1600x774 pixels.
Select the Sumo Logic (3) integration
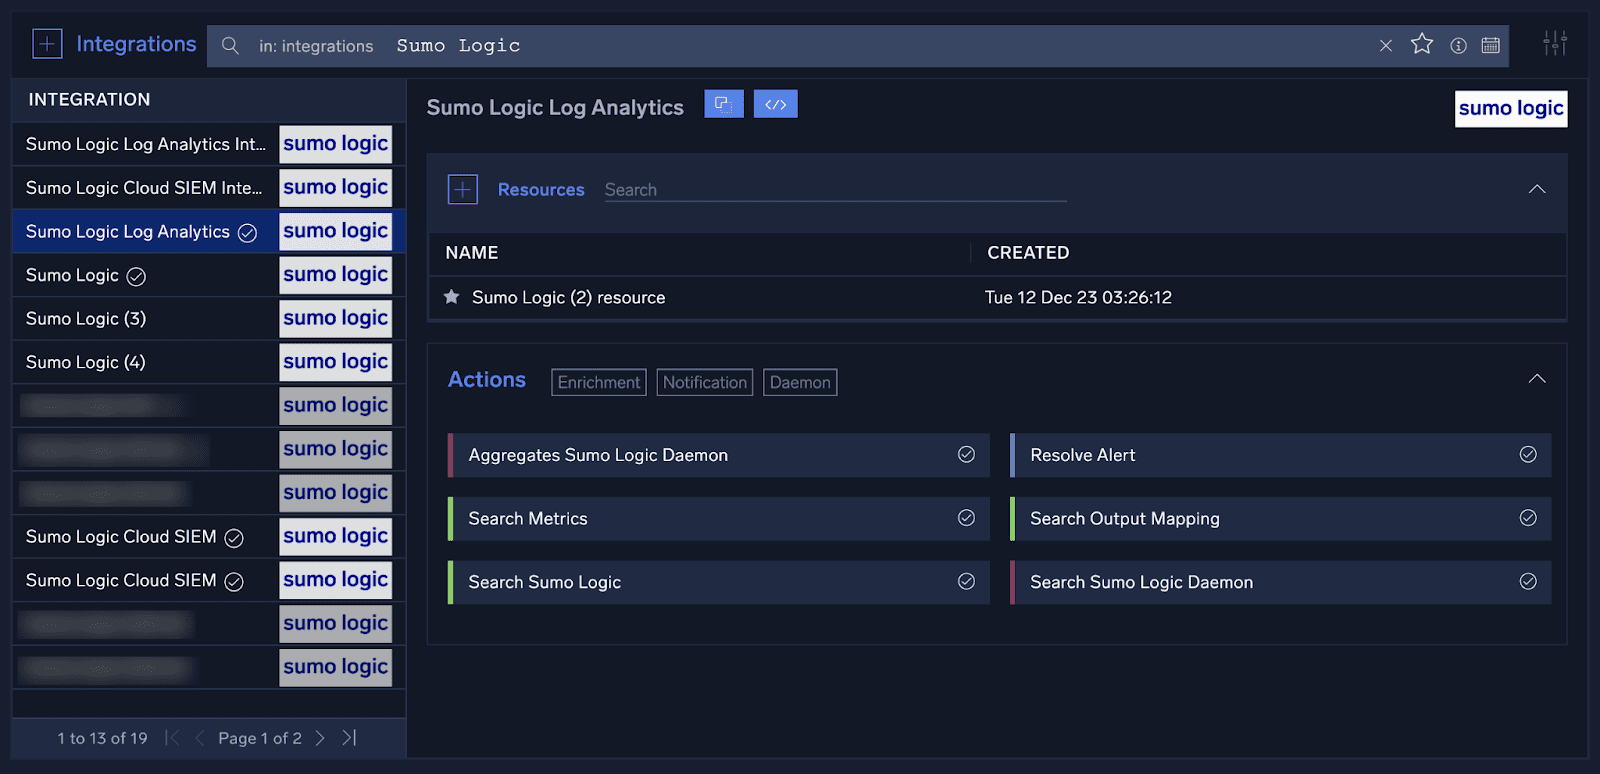point(209,319)
